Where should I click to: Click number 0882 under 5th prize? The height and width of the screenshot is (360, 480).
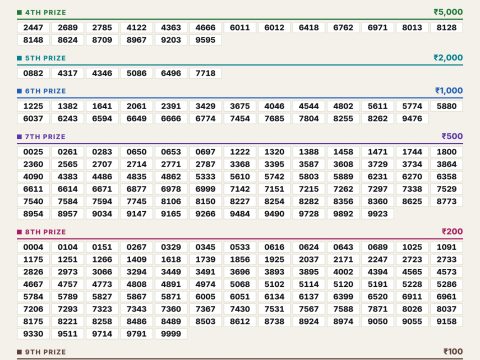tap(33, 73)
